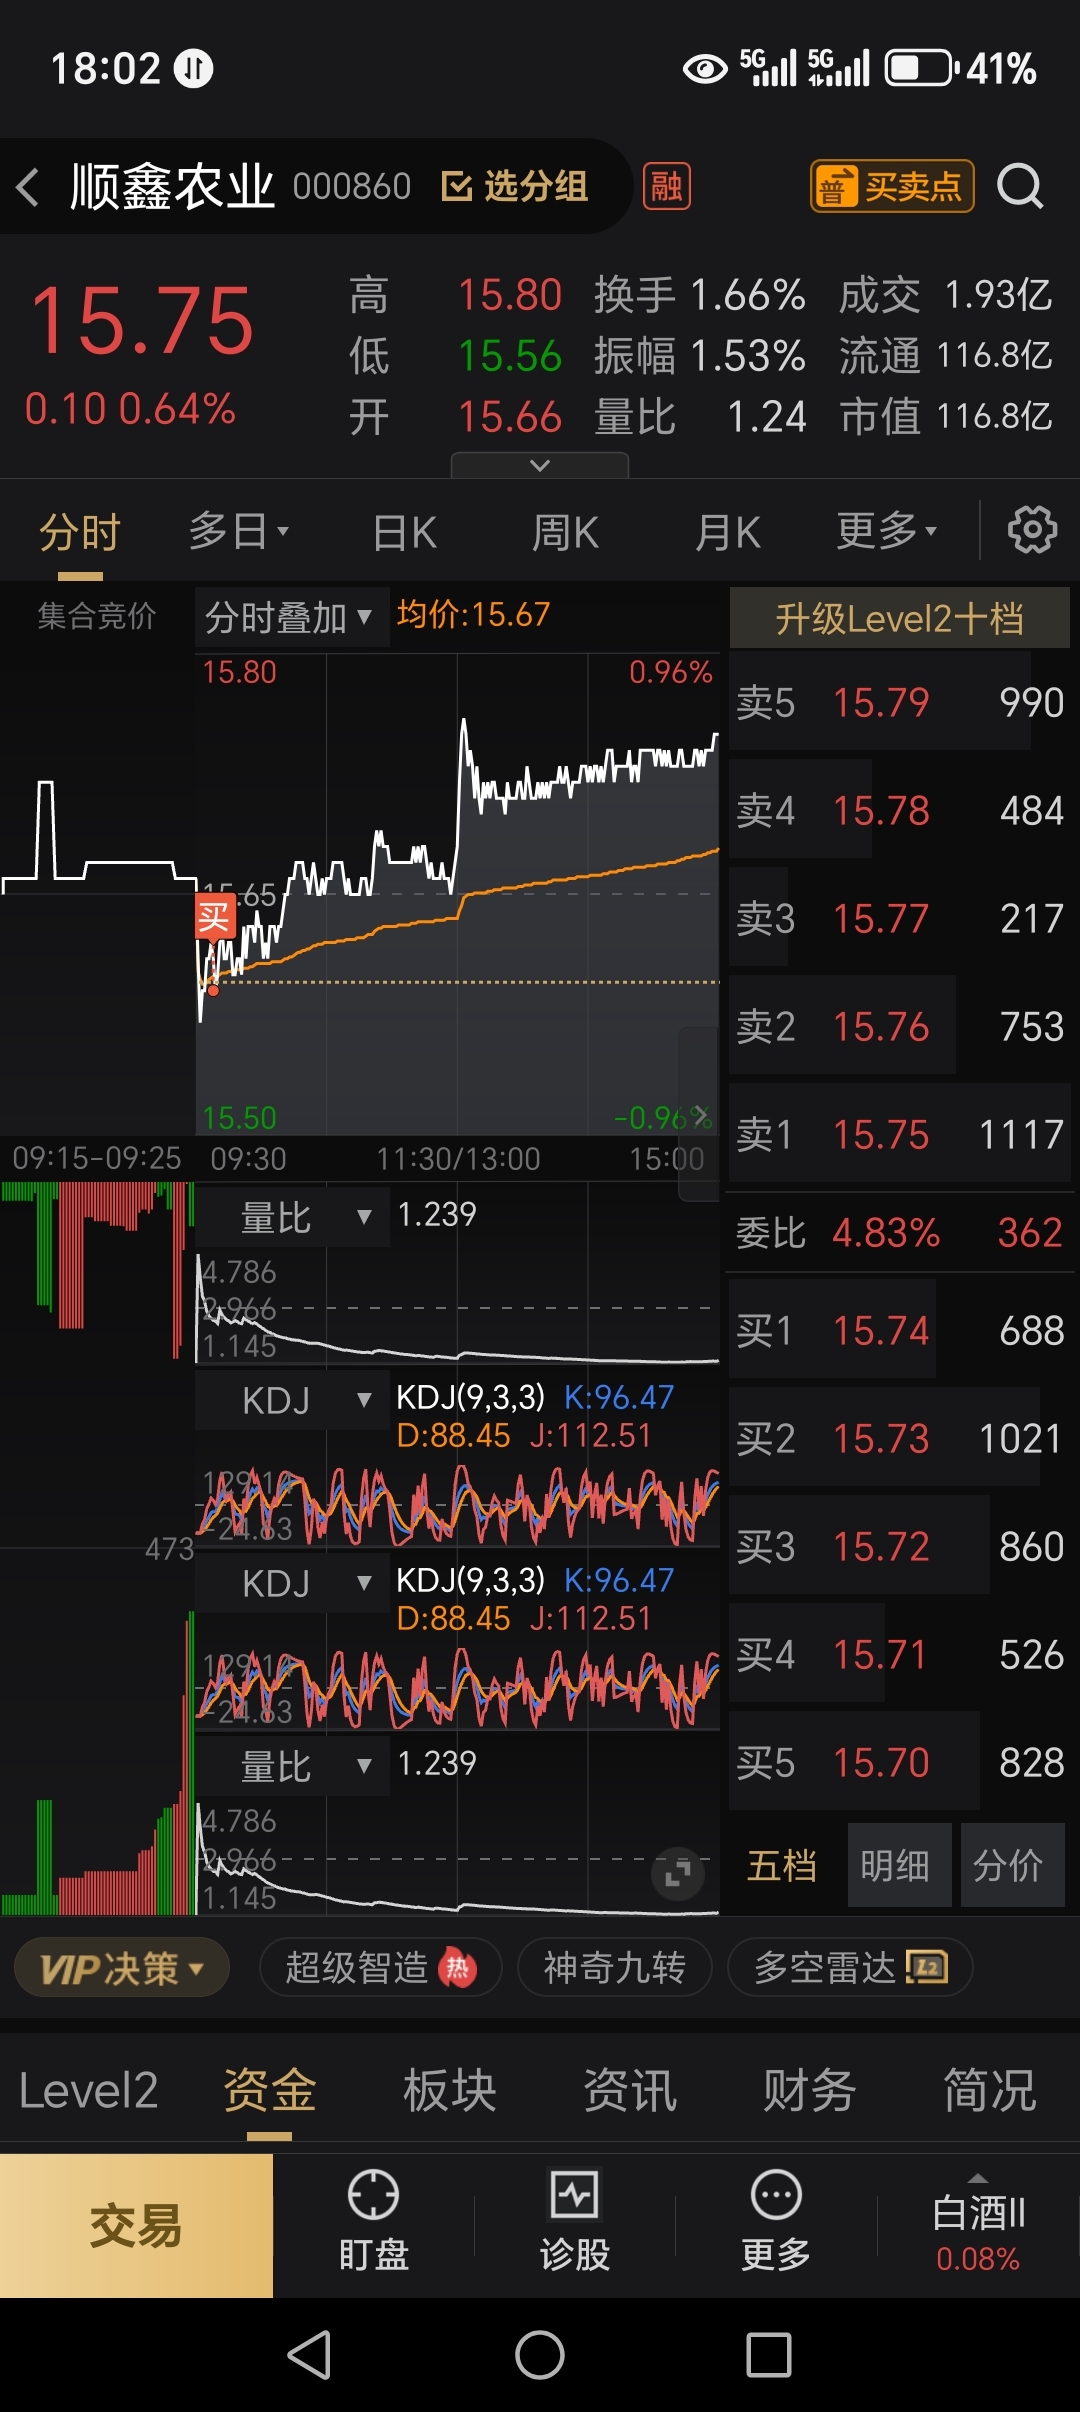This screenshot has width=1080, height=2412.
Task: Add stock to group via 选分组
Action: point(515,187)
